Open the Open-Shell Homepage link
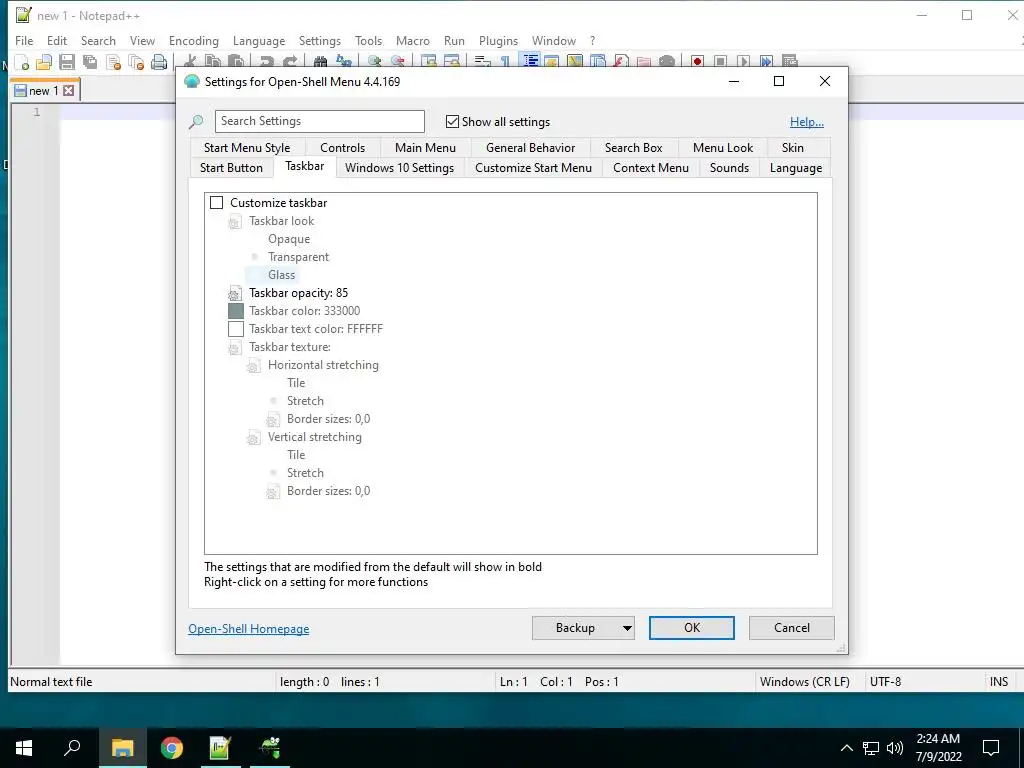The width and height of the screenshot is (1024, 768). [249, 629]
